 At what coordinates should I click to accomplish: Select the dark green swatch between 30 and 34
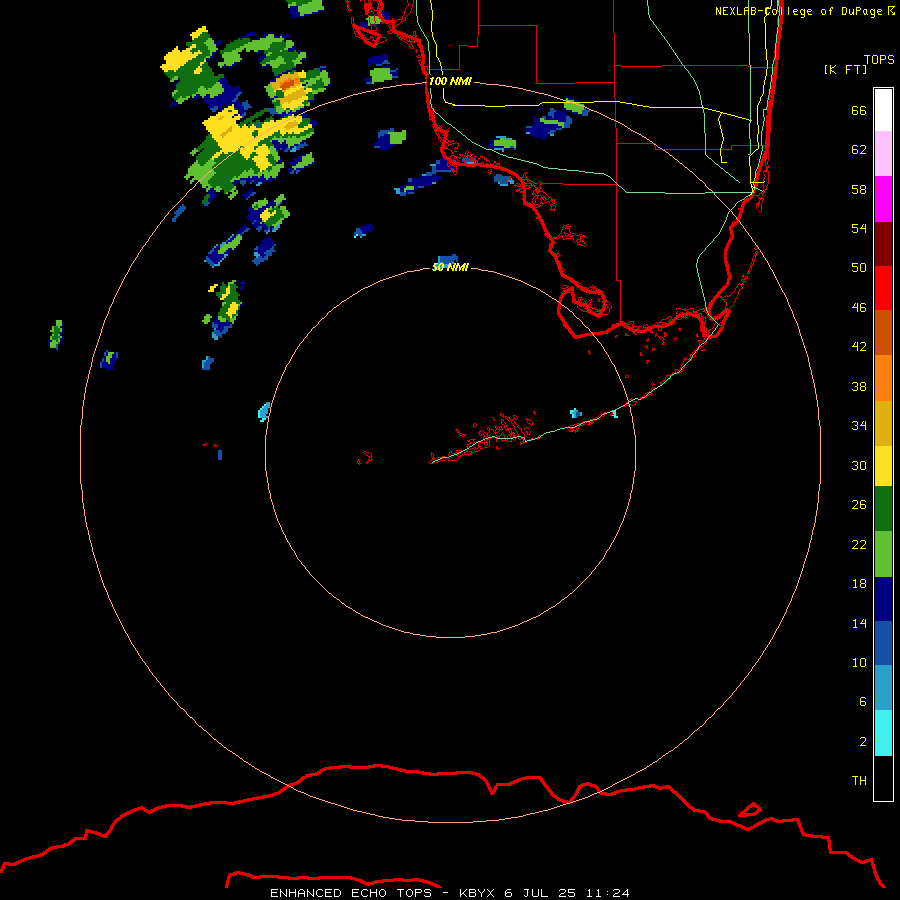[x=883, y=509]
